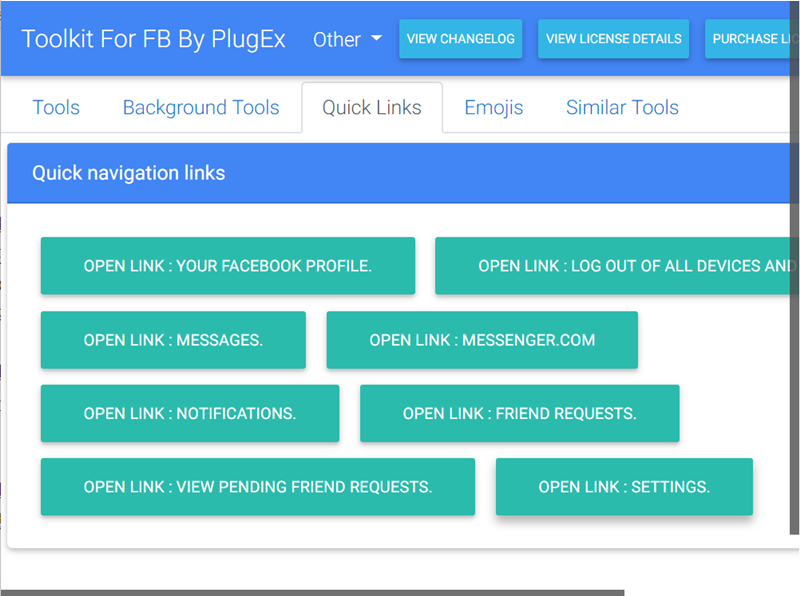
Task: Select the Quick Links tab
Action: [x=372, y=108]
